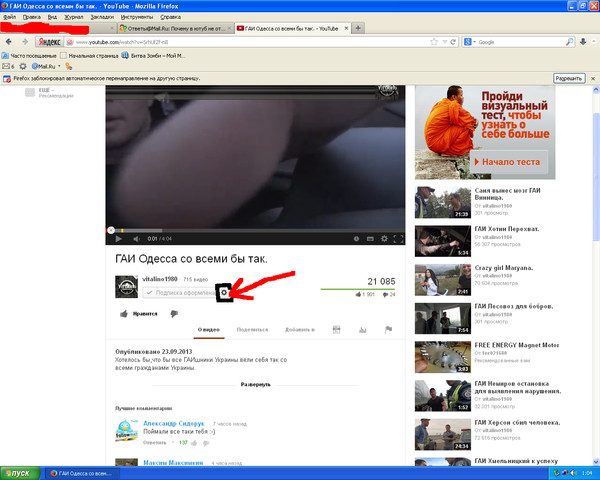Dismiss the Firefox redirect notification bar
Viewport: 600px width, 480px height.
click(593, 78)
